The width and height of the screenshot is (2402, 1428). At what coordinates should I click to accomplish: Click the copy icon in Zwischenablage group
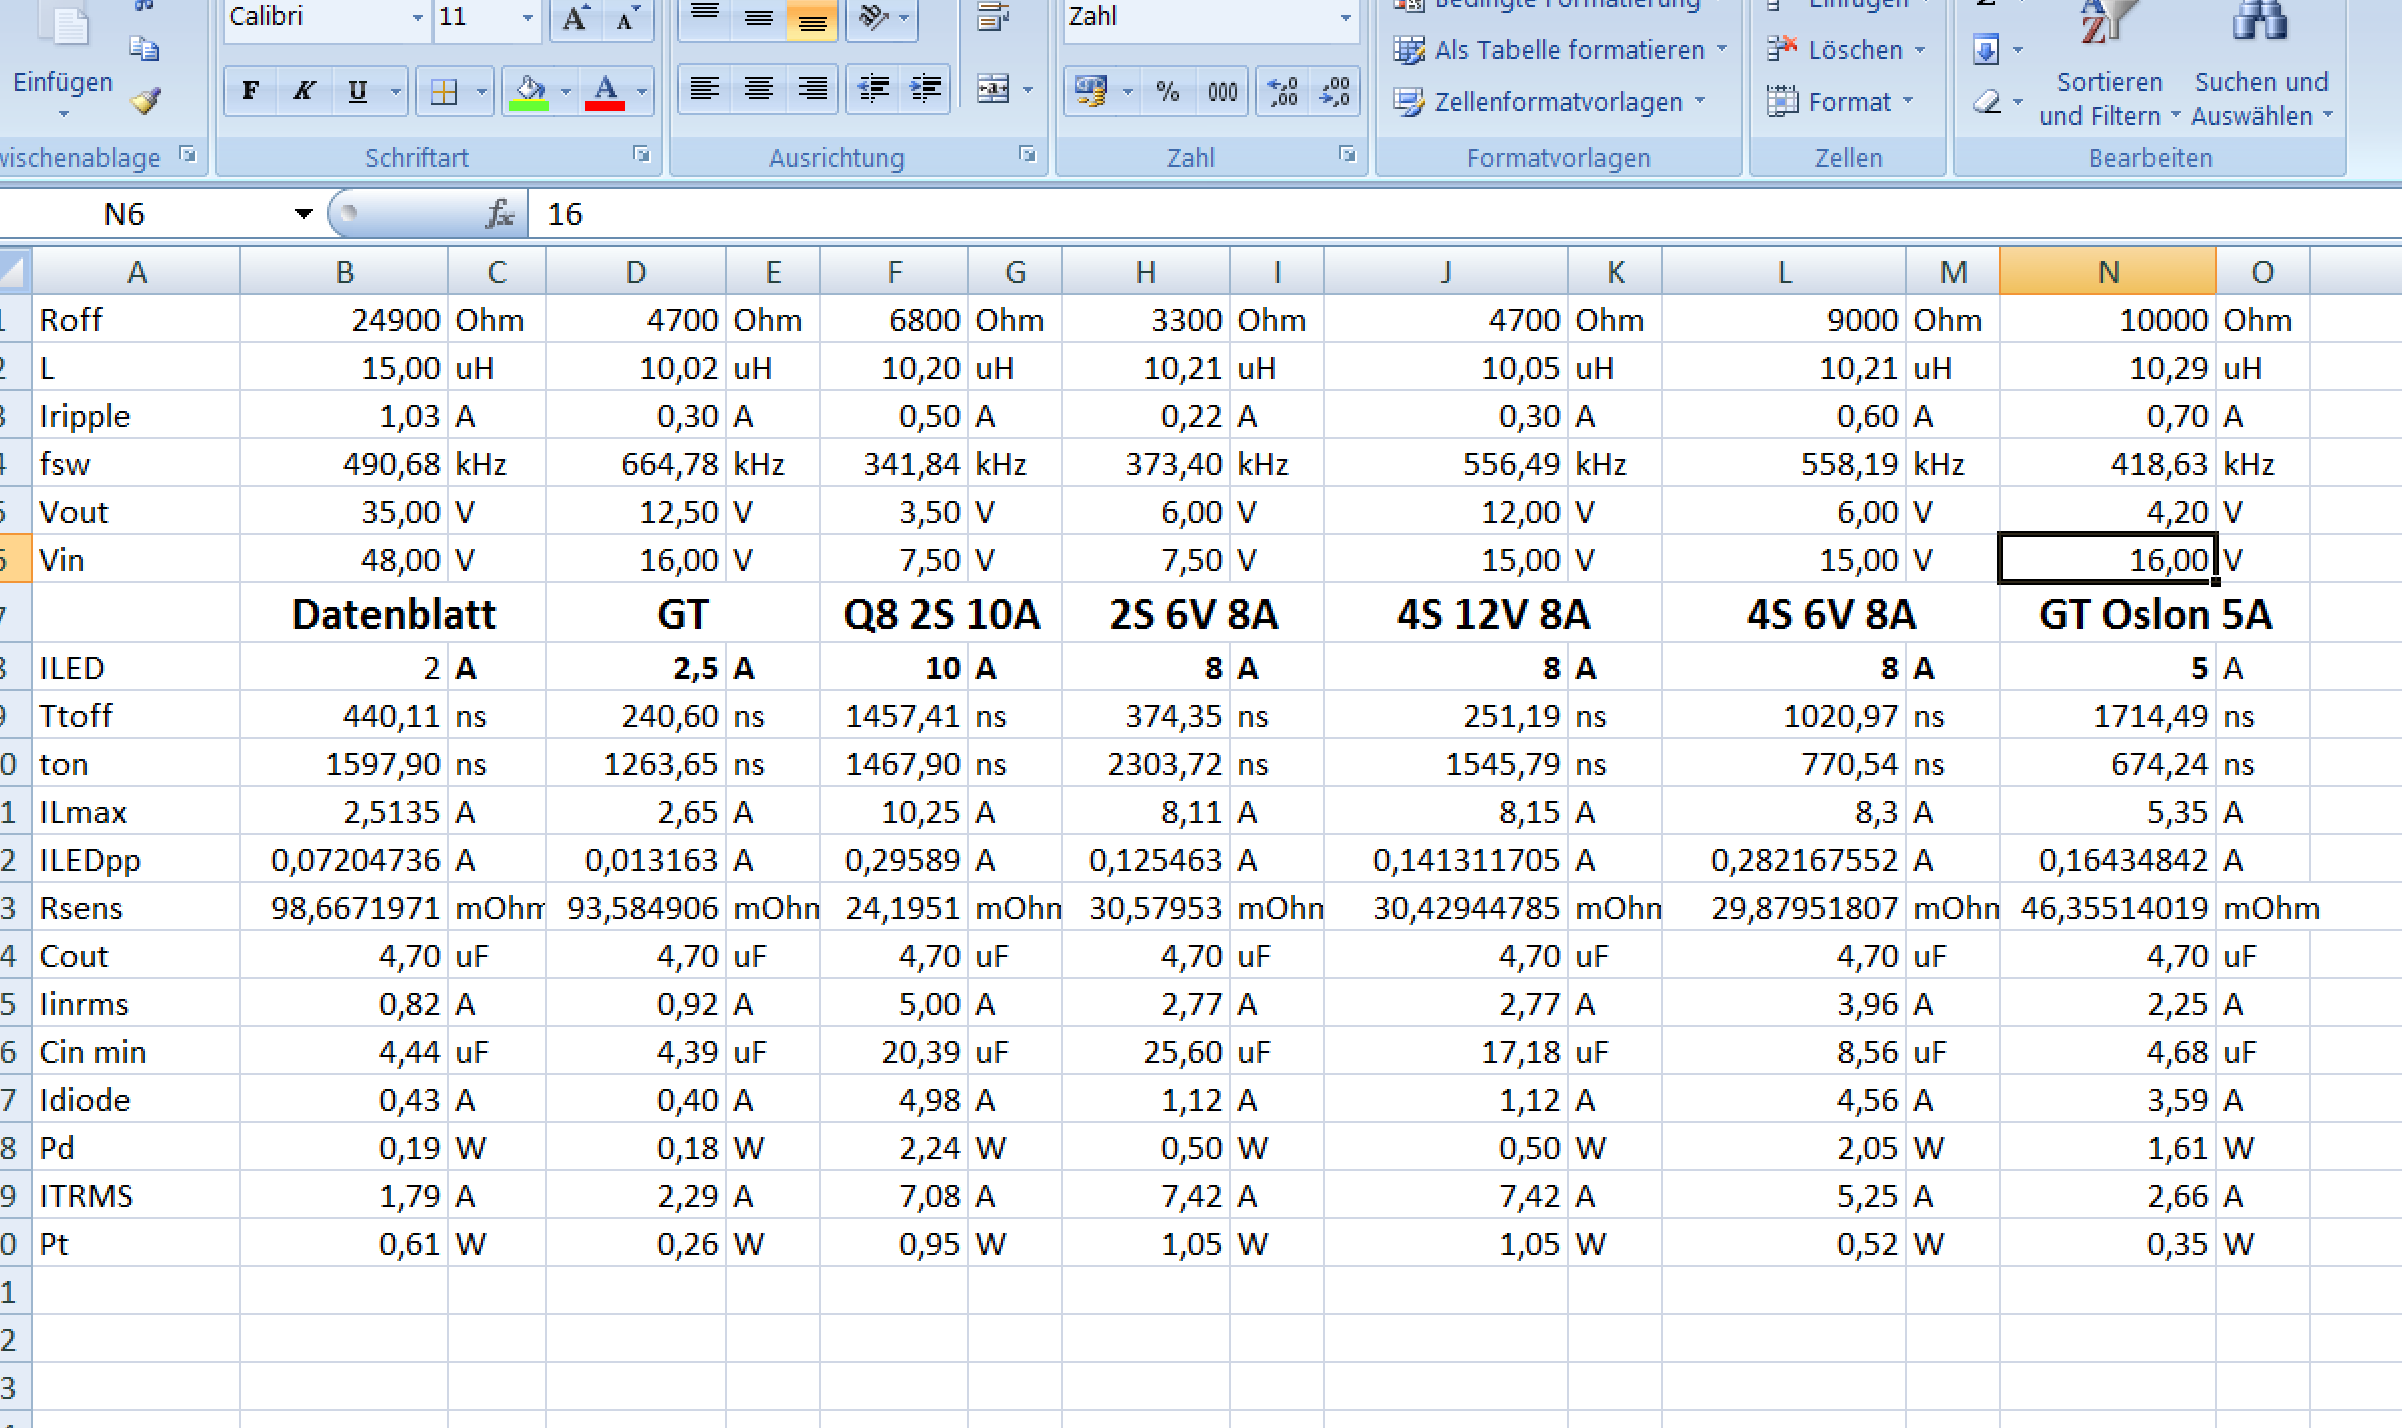(x=144, y=48)
